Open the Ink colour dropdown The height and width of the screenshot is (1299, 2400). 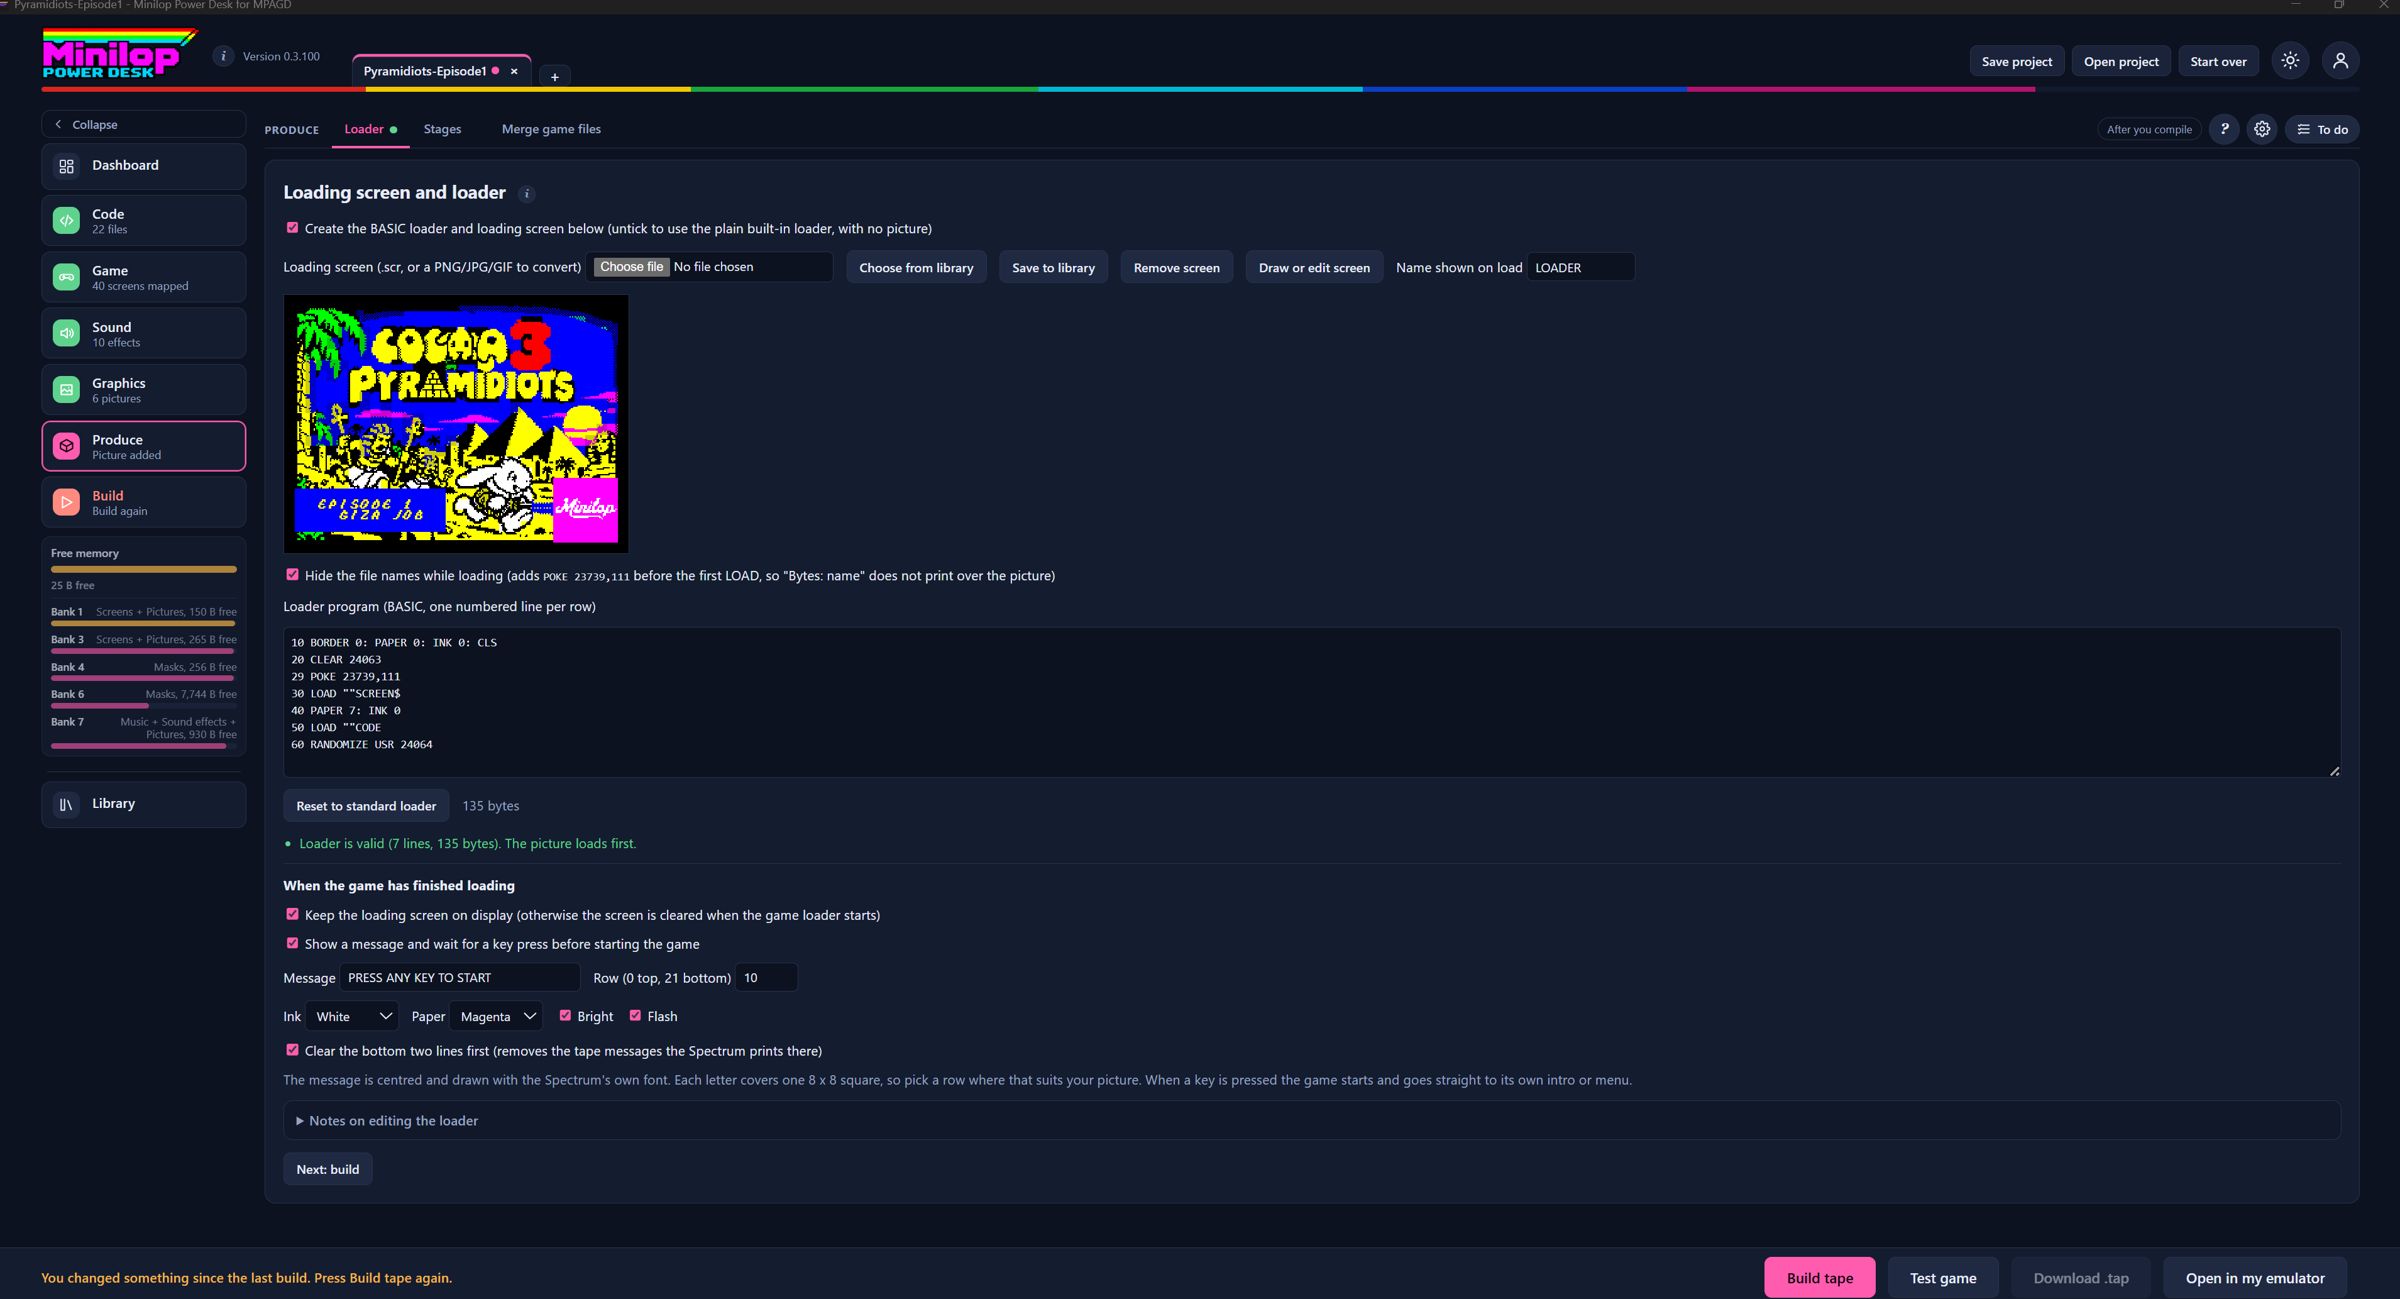352,1016
